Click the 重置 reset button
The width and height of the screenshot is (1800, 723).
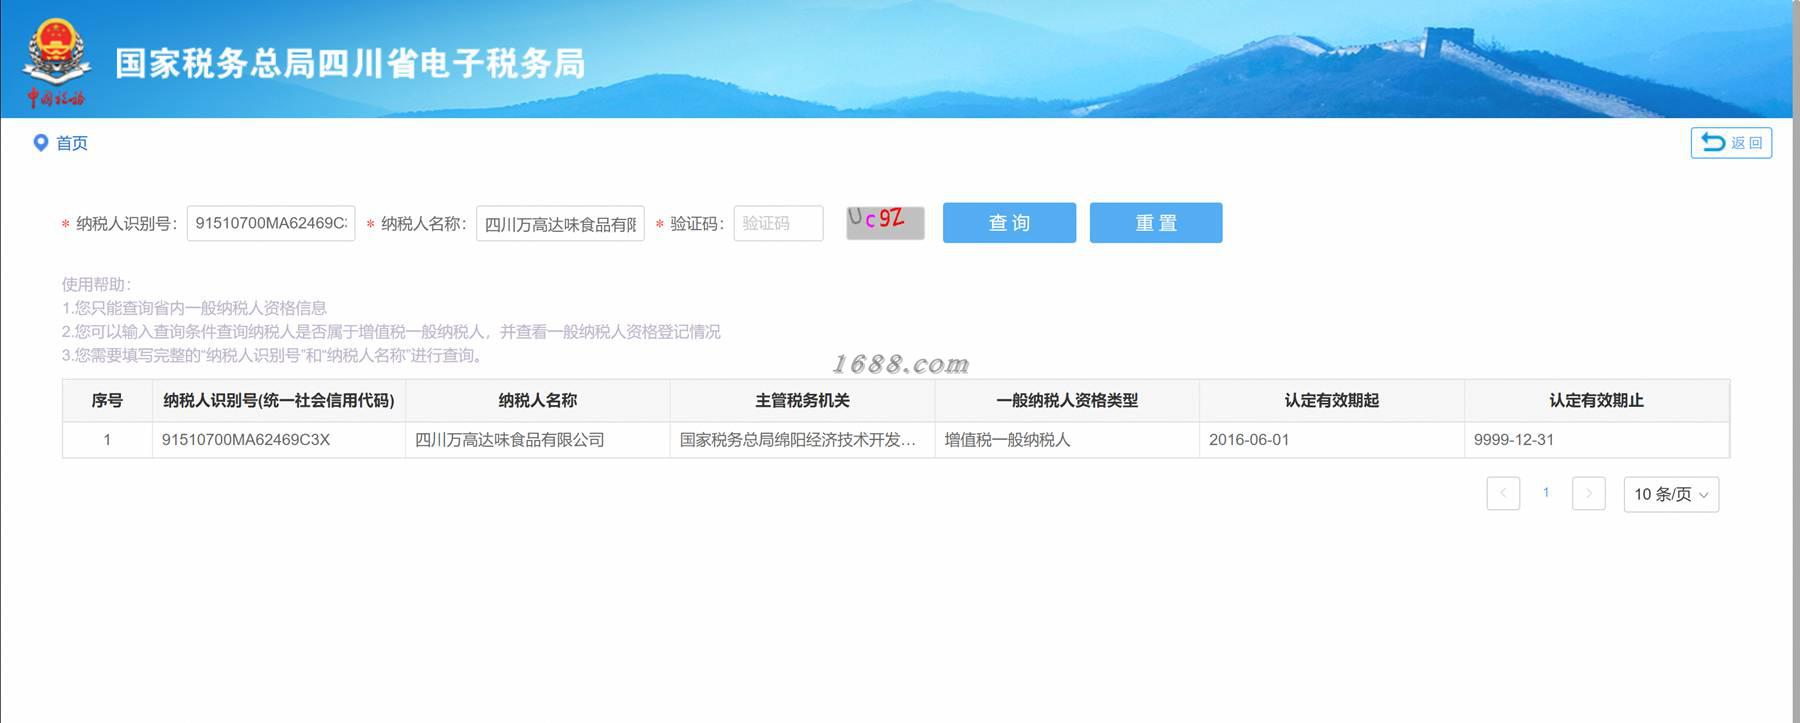pyautogui.click(x=1156, y=222)
